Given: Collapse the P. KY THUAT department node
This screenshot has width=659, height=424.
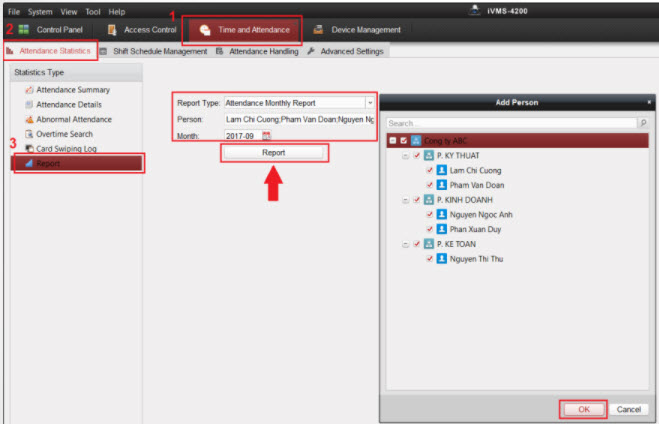Looking at the screenshot, I should click(405, 156).
